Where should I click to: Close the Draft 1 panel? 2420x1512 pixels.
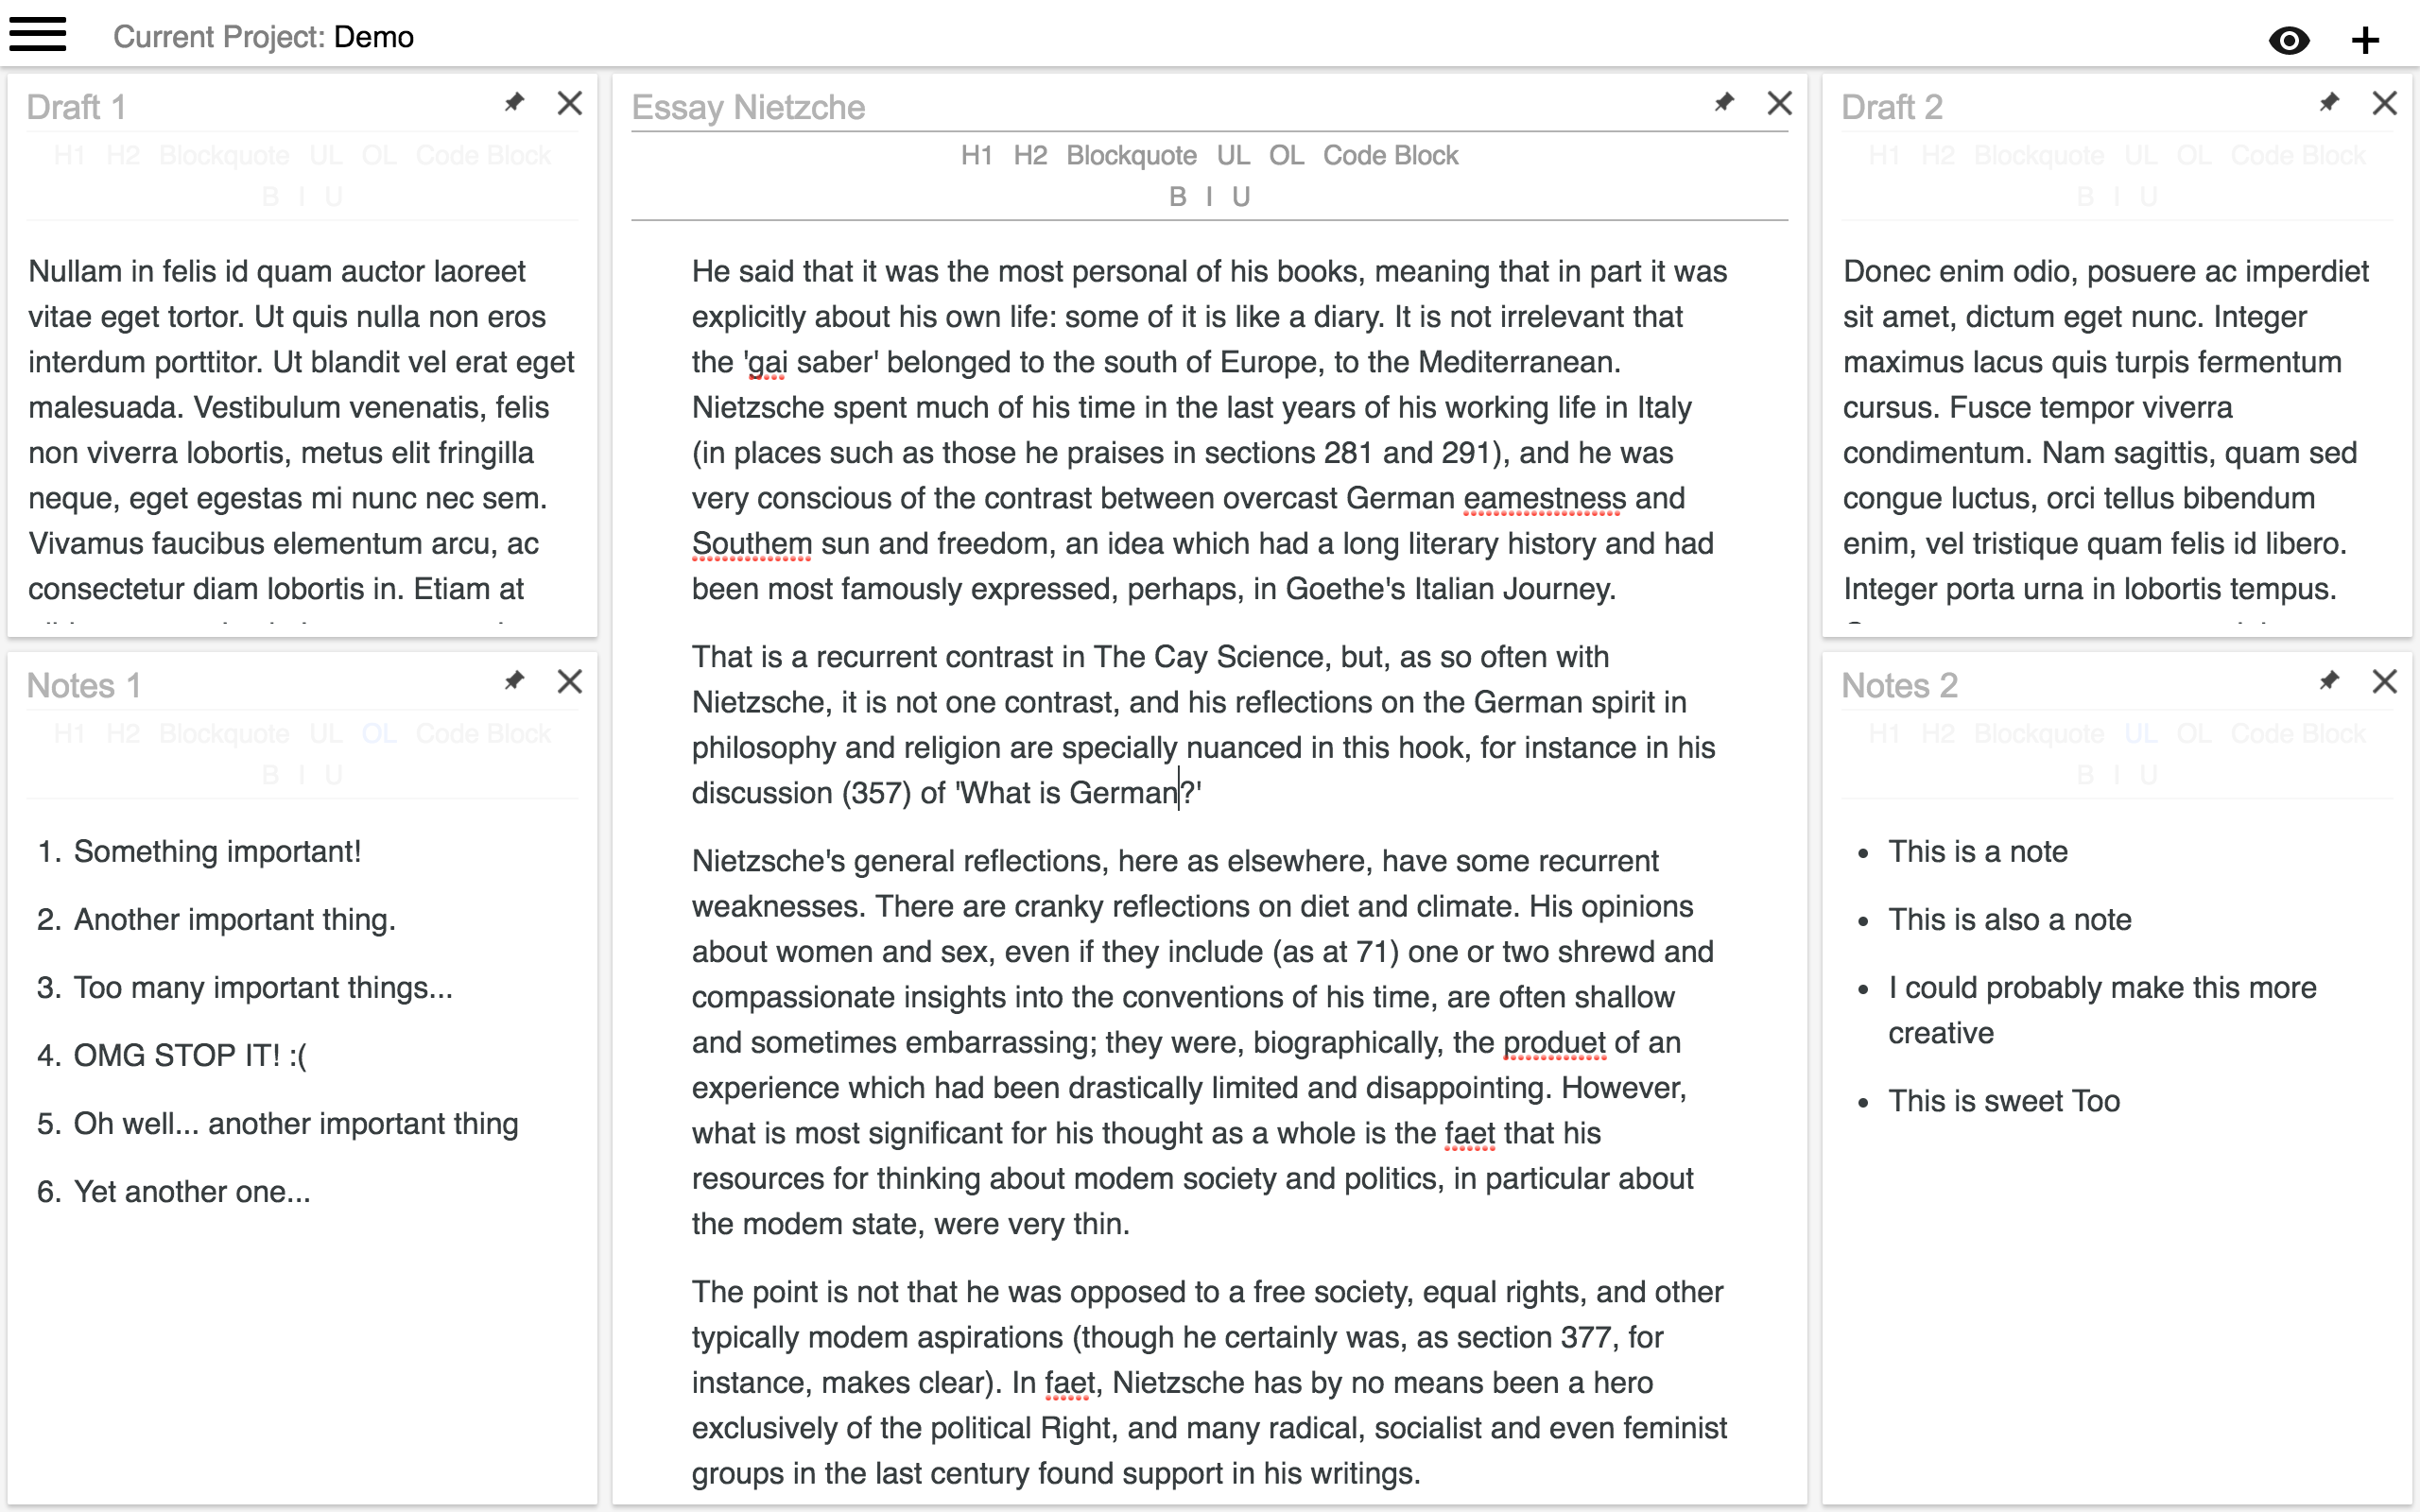pyautogui.click(x=570, y=103)
